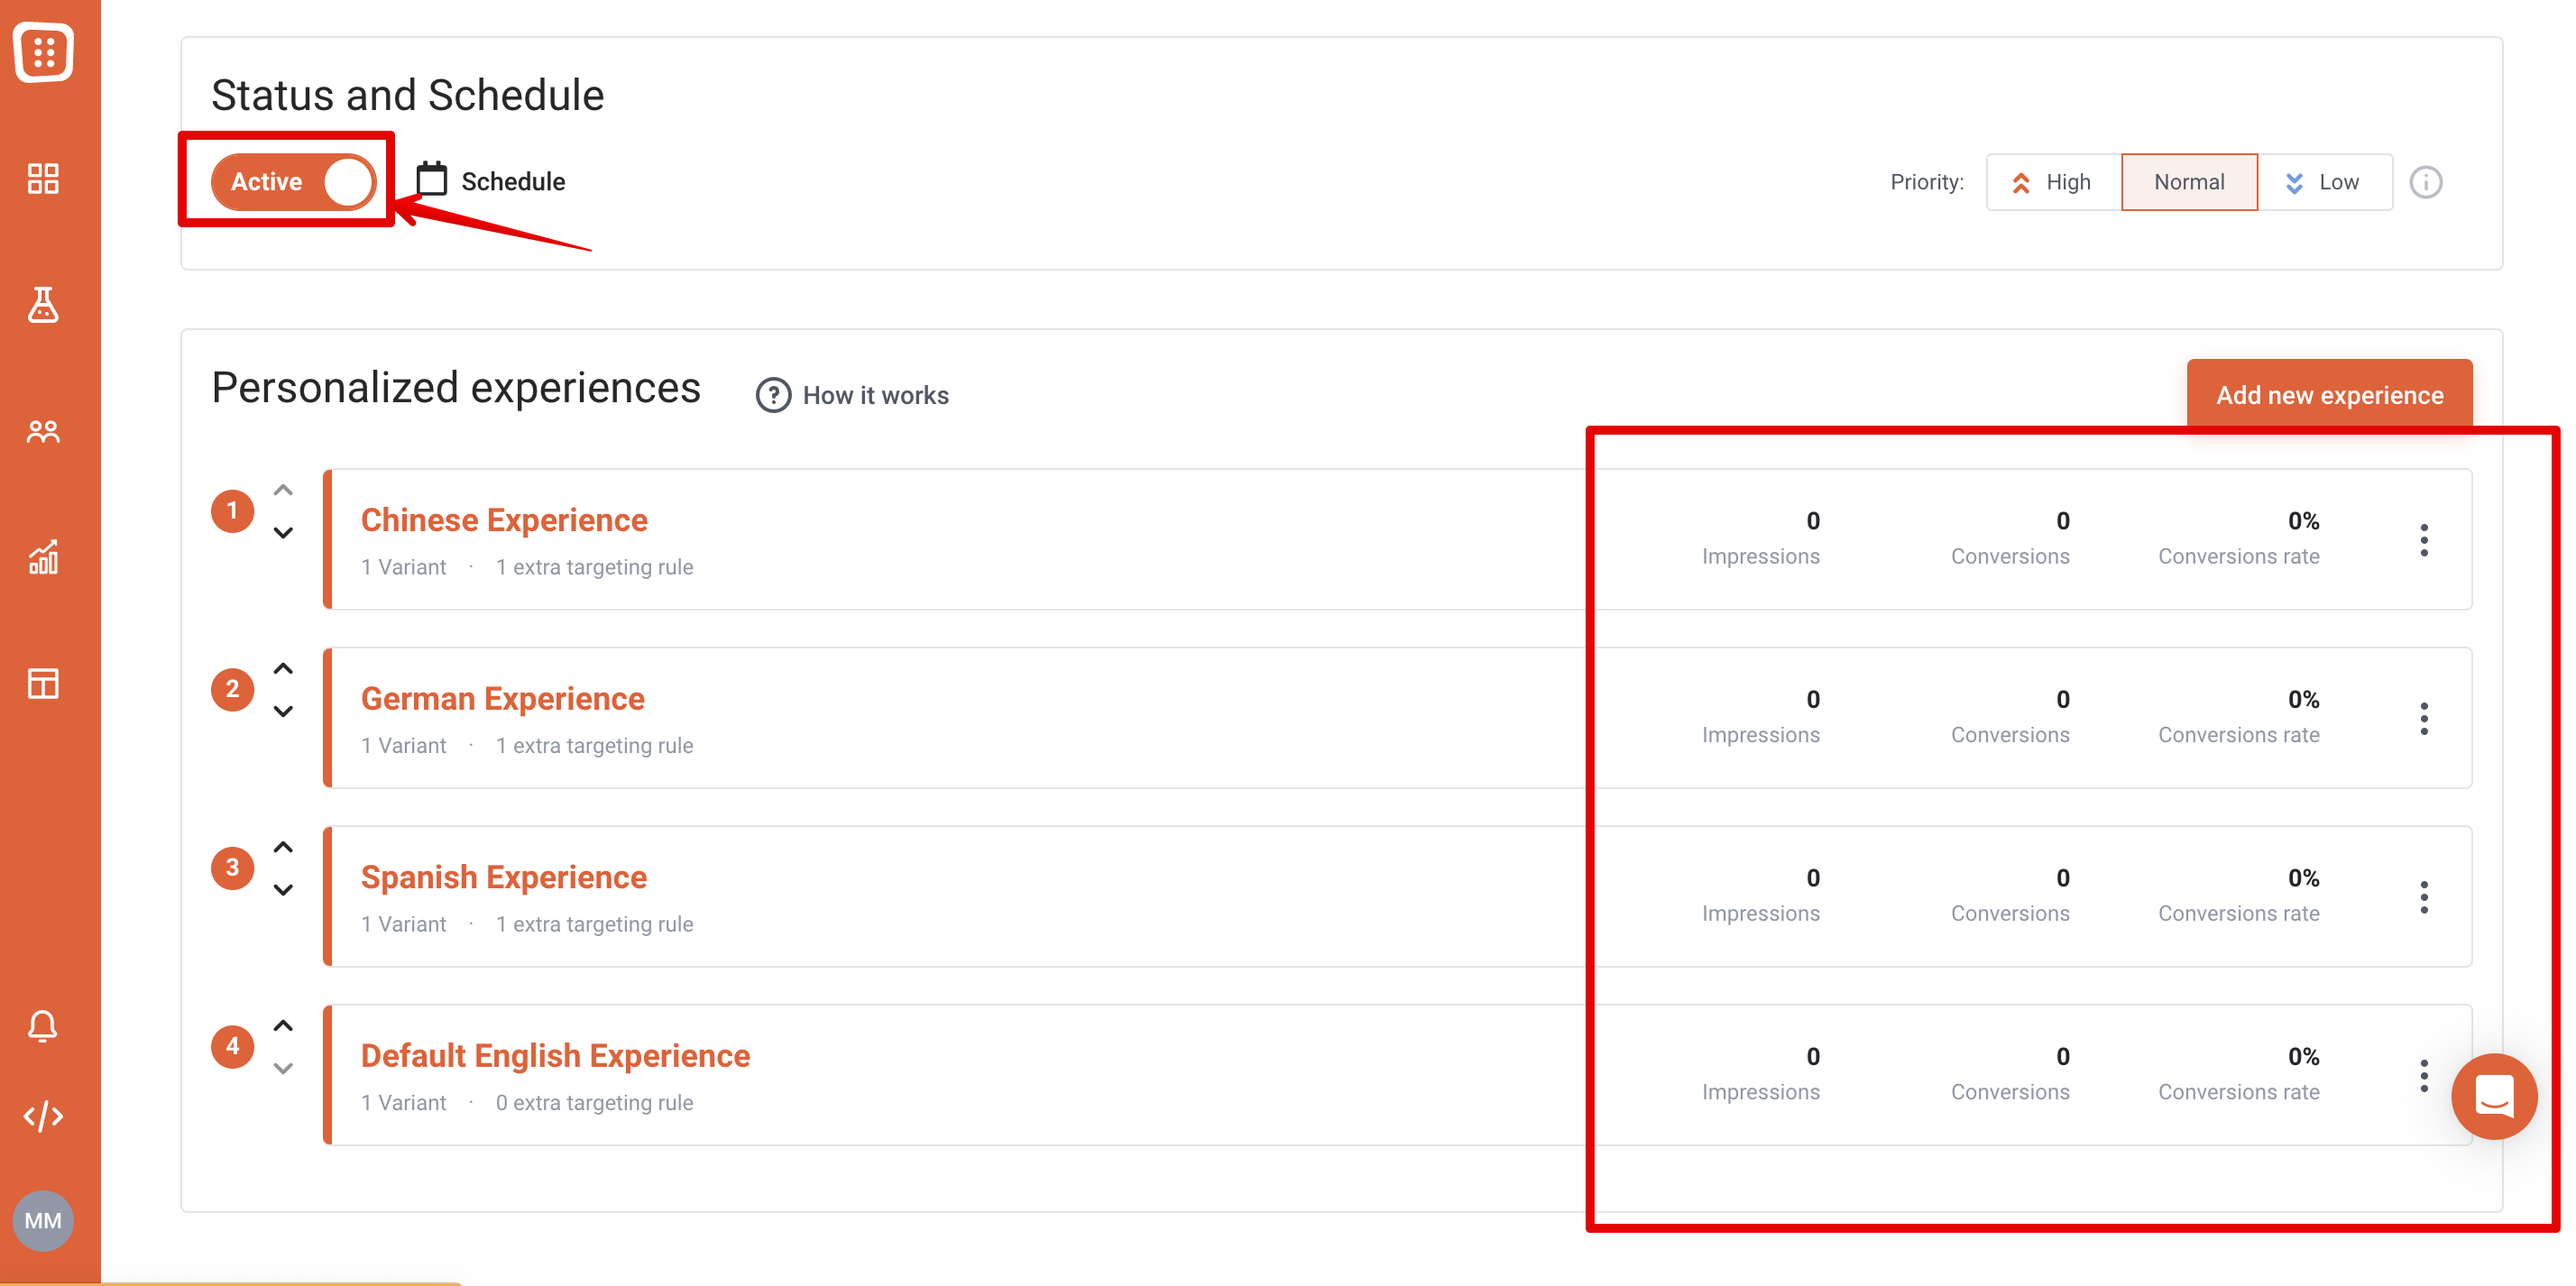
Task: Click the app logo in the sidebar
Action: (43, 51)
